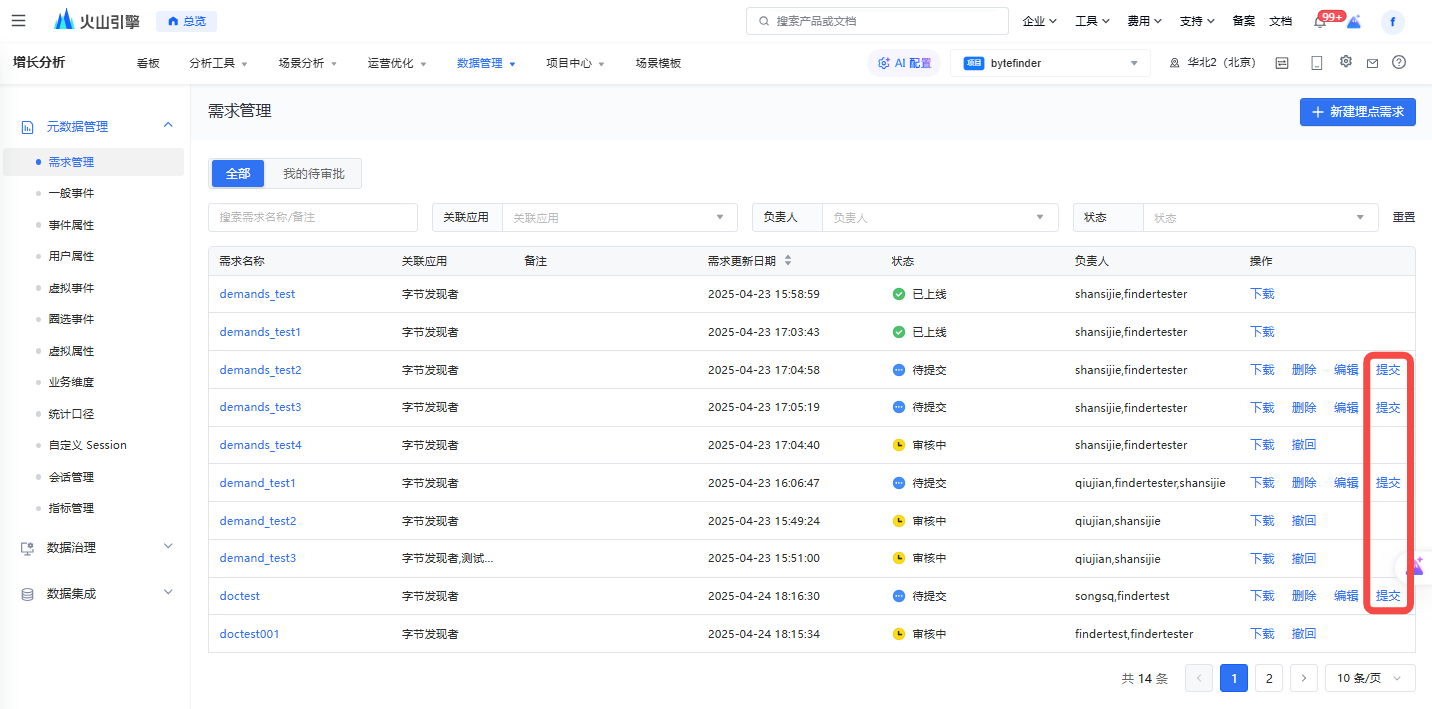
Task: Click the 新建埋点需求 button
Action: tap(1357, 112)
